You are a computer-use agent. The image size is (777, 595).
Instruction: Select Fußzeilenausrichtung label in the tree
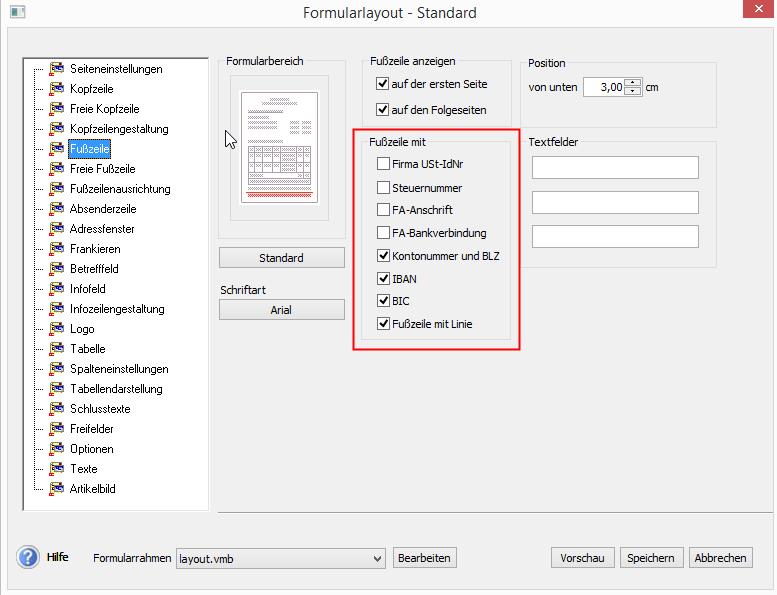tap(120, 189)
